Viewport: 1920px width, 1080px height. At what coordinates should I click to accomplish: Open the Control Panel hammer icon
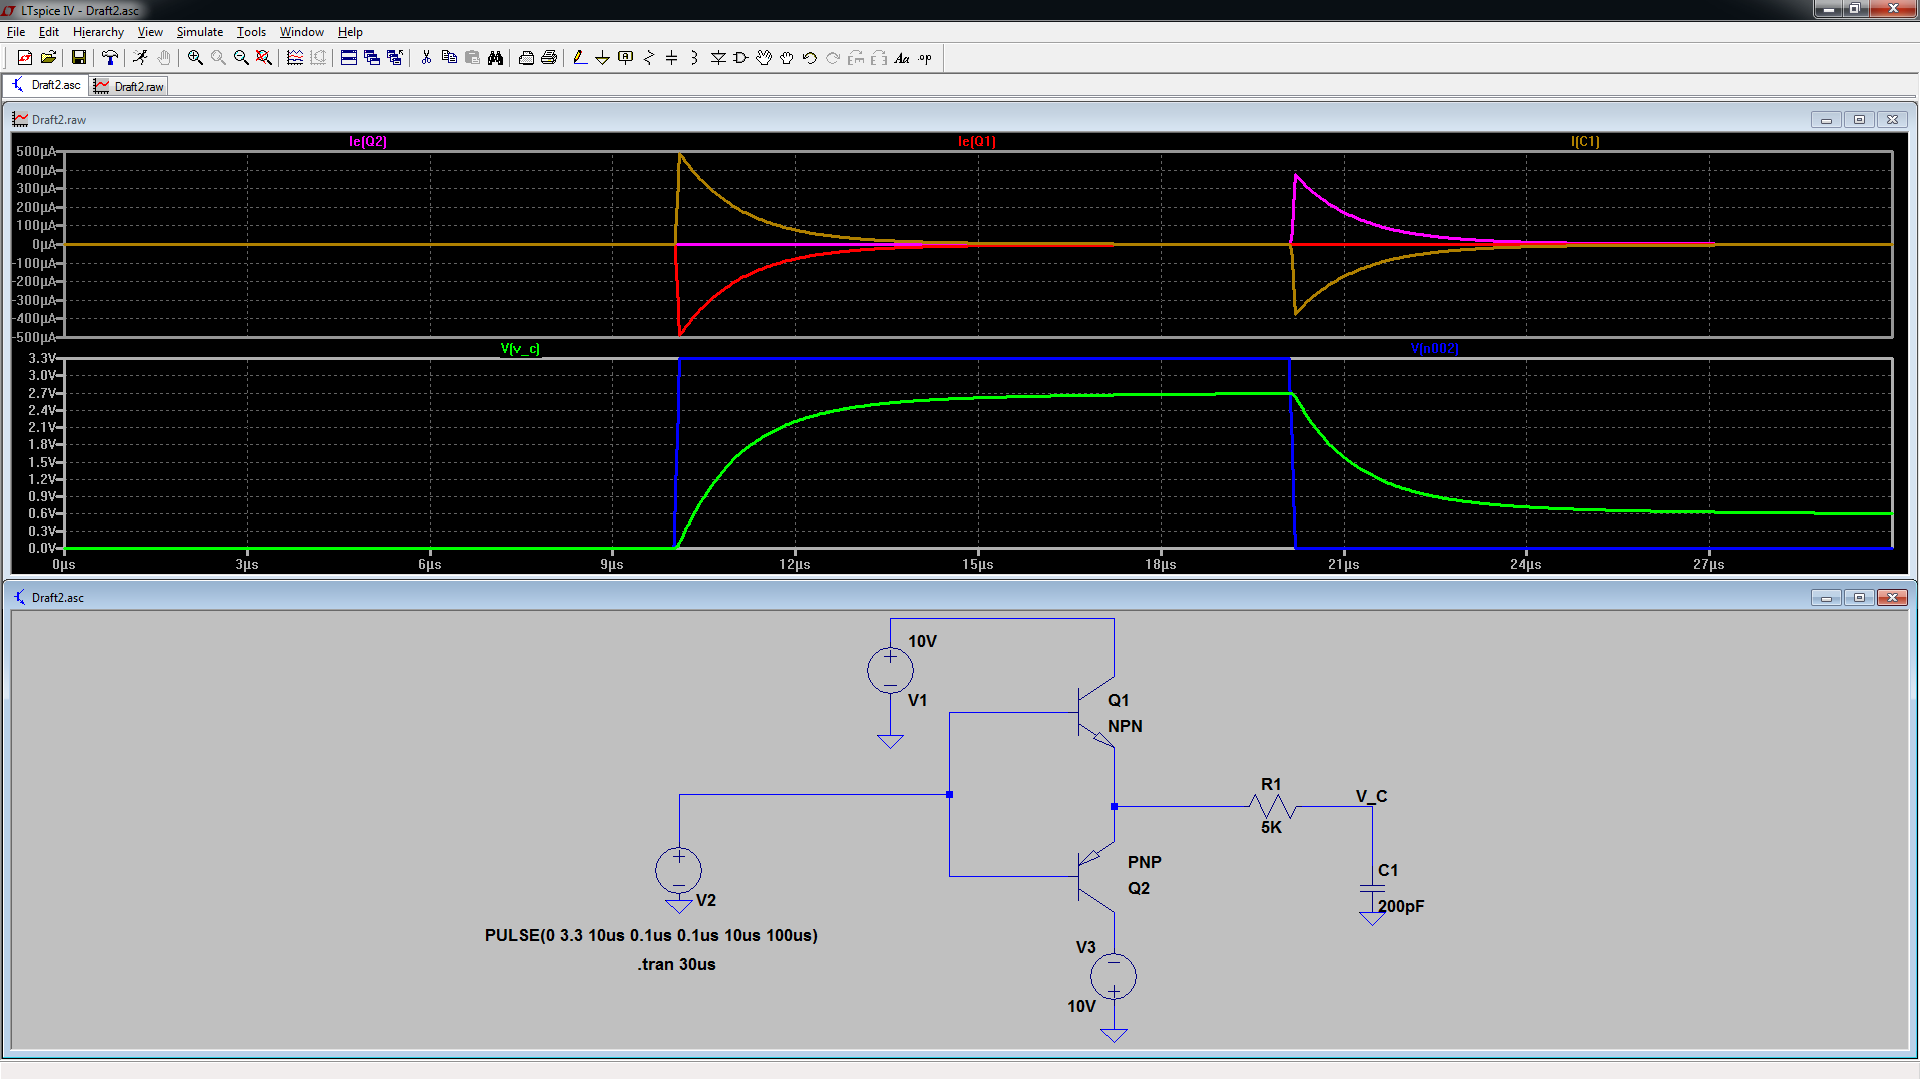click(x=110, y=58)
